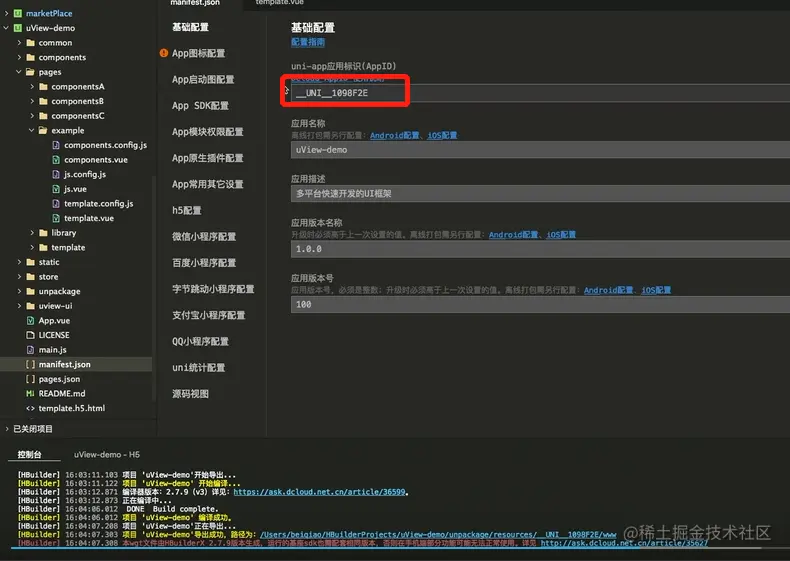The image size is (790, 561).
Task: Expand the componentsA folder
Action: click(x=32, y=86)
